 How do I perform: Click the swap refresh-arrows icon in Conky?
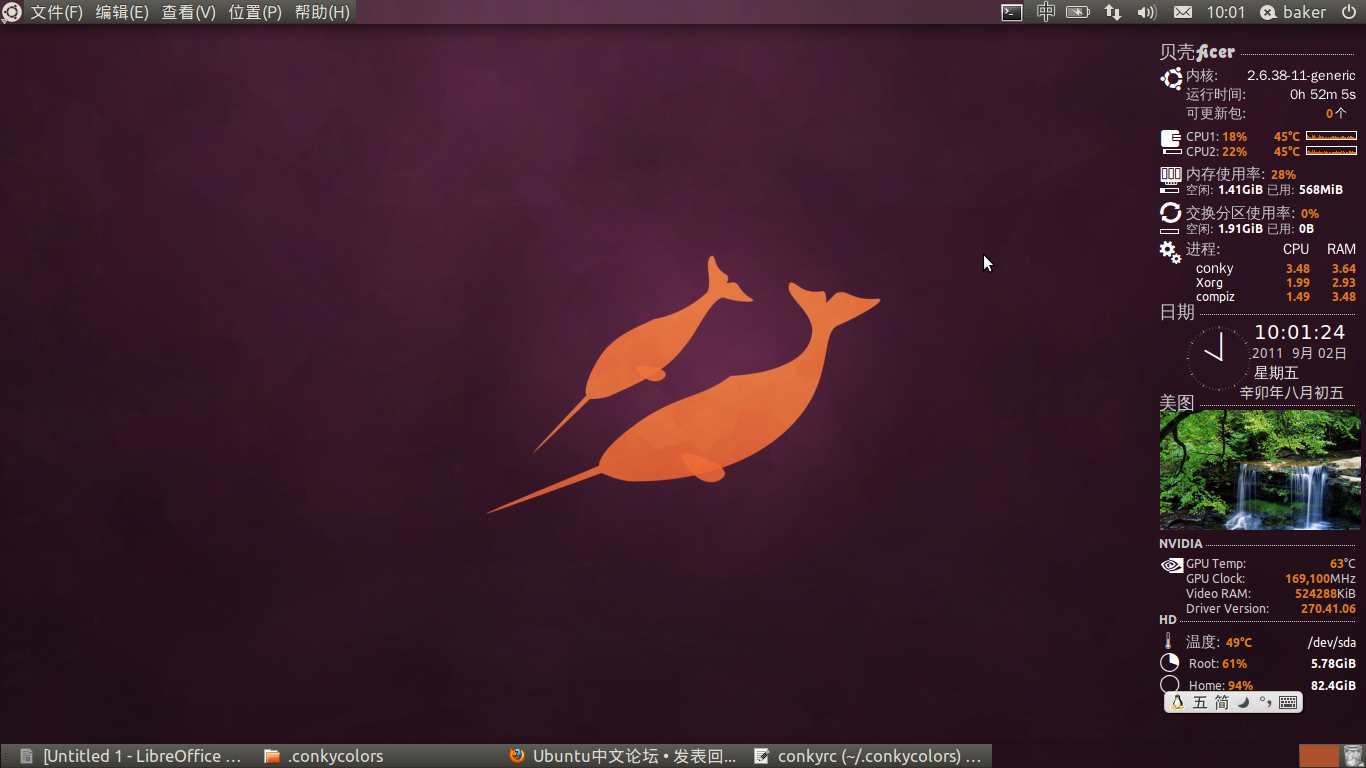[1171, 213]
